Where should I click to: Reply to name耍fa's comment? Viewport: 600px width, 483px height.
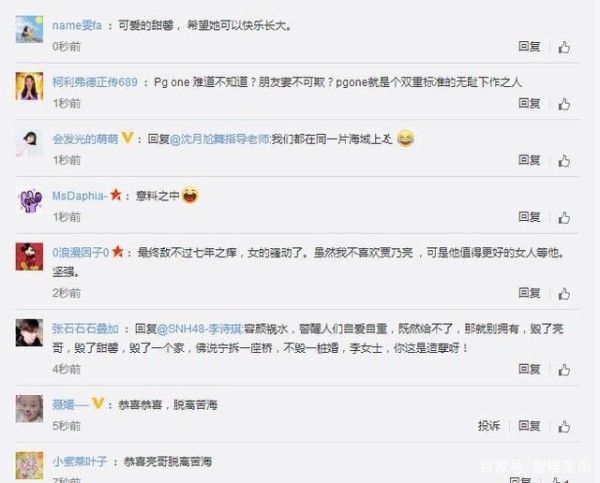coord(529,47)
